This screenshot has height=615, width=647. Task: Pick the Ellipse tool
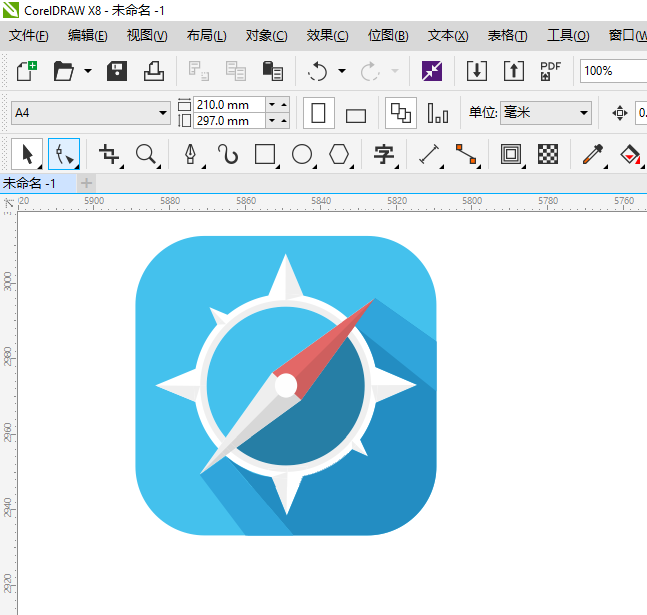coord(302,154)
